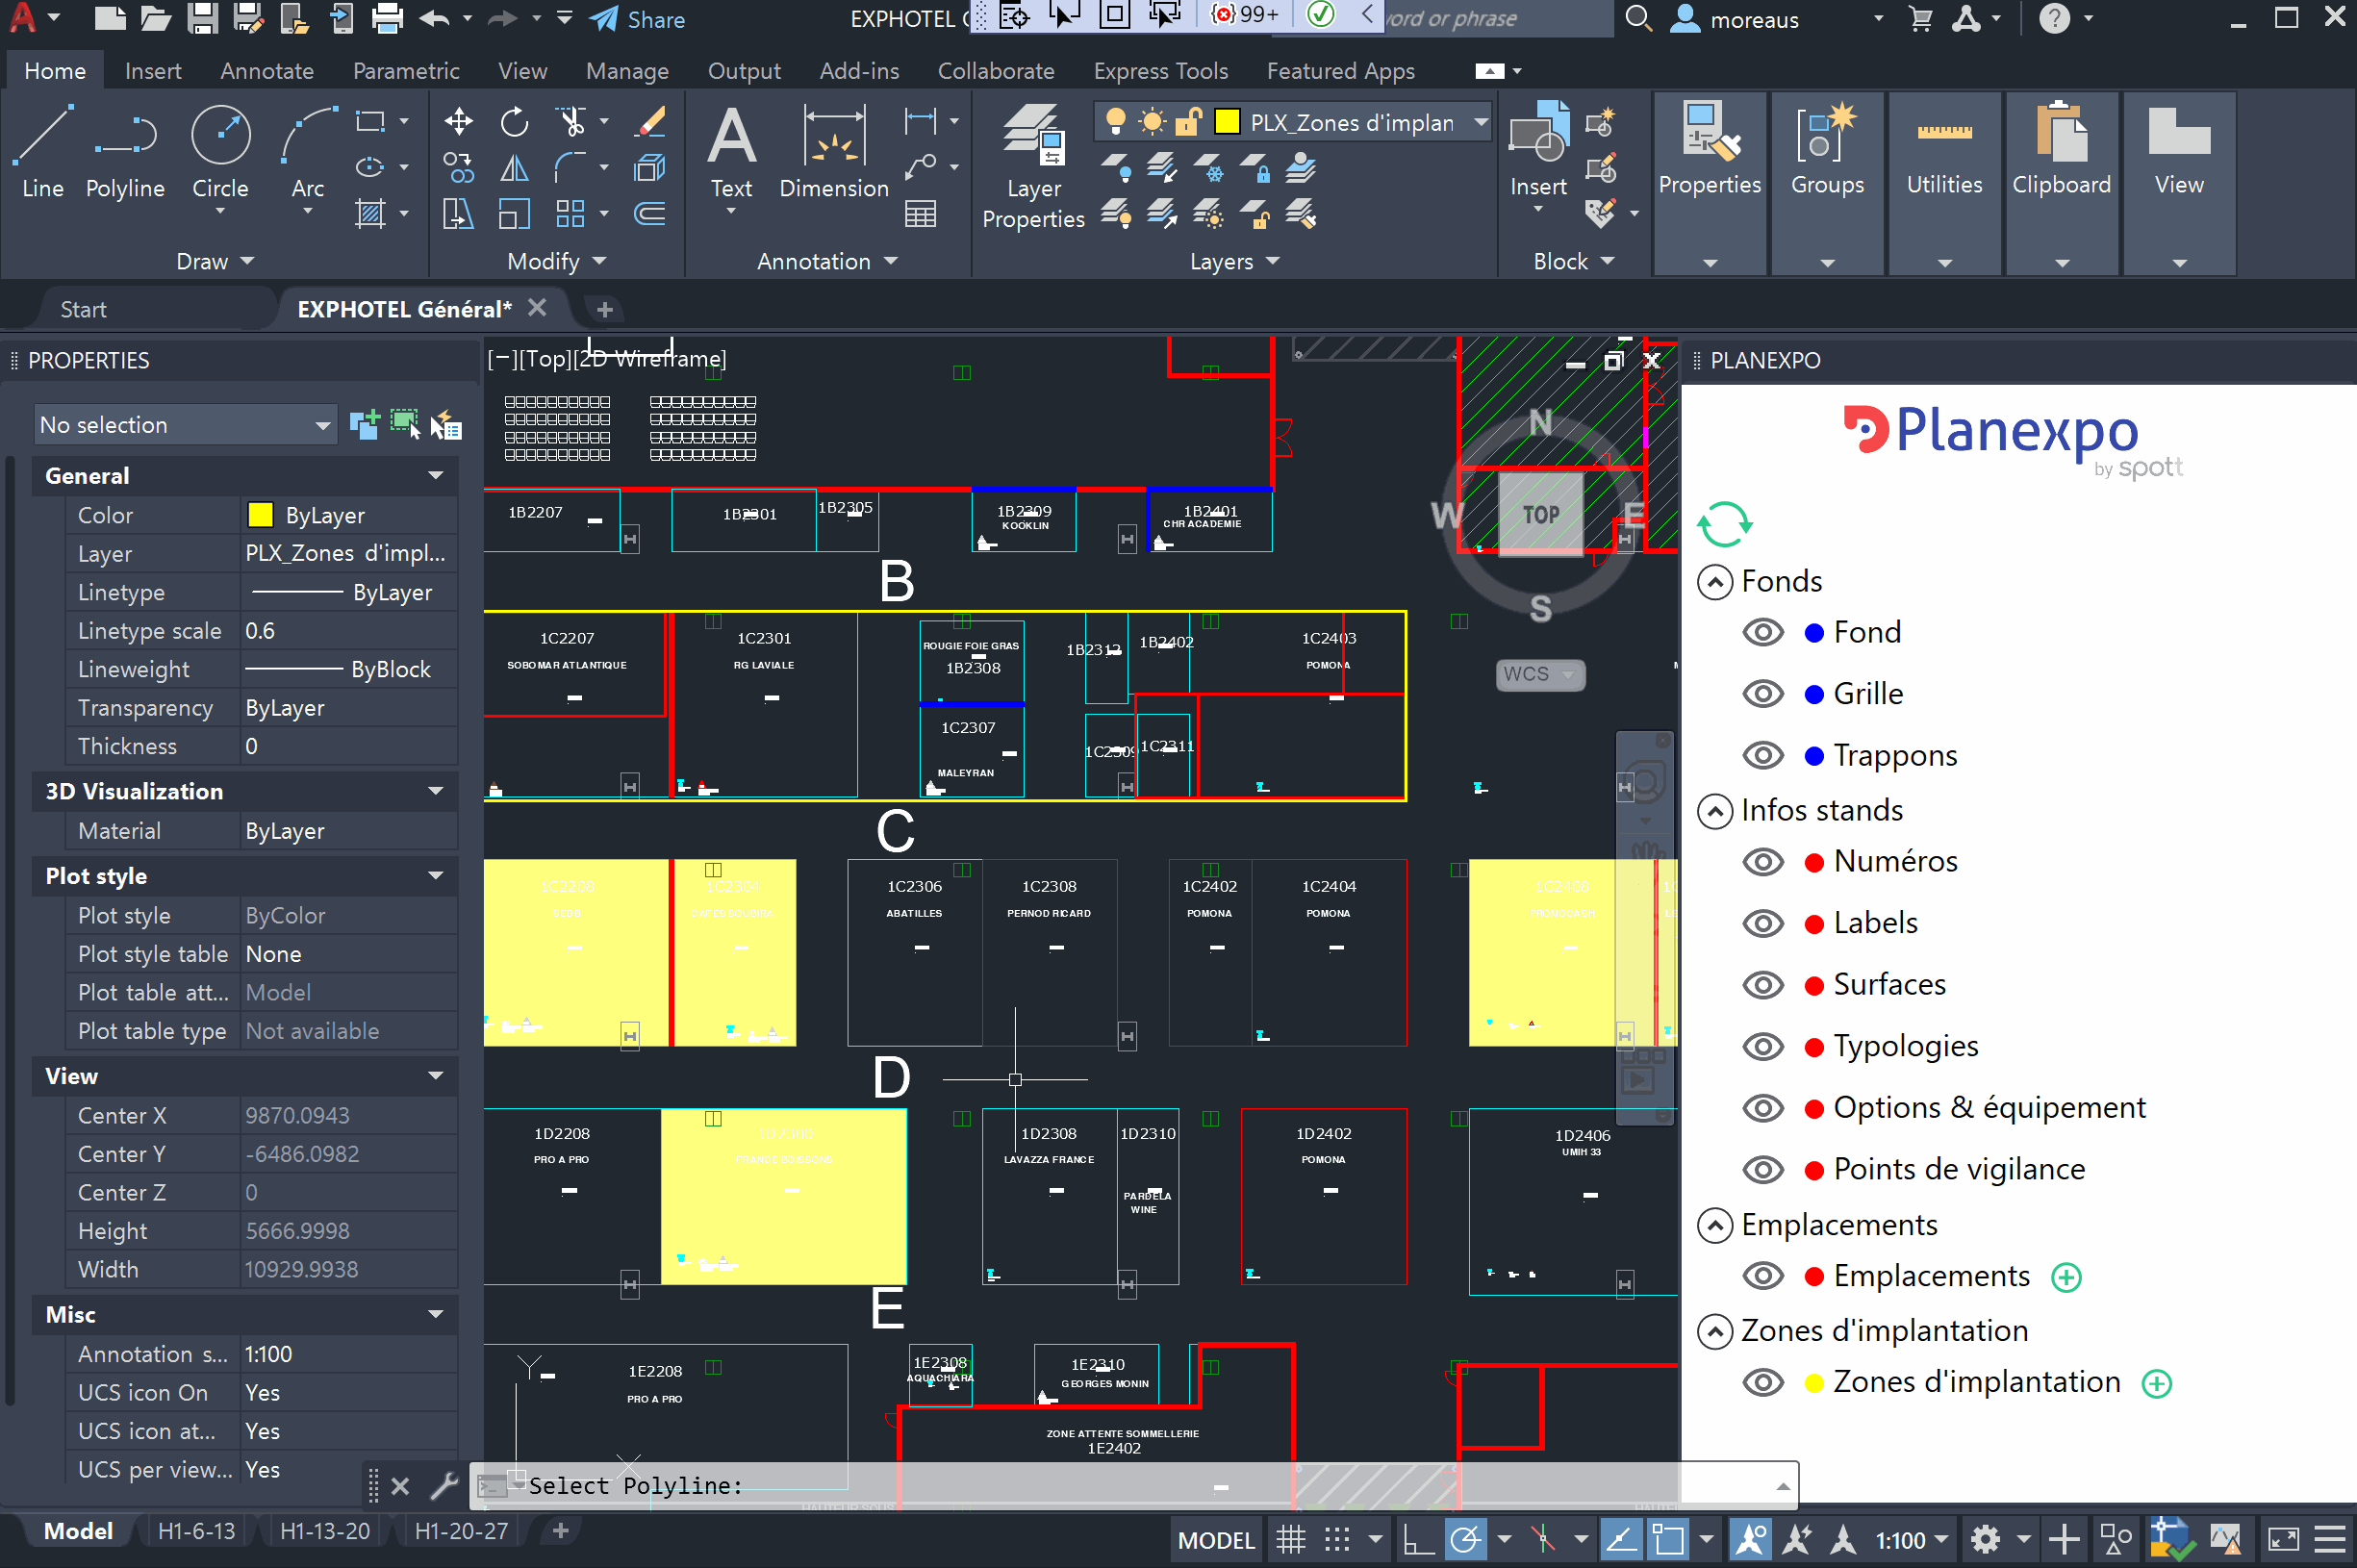
Task: Click the Linetype scale value 0.6
Action: coord(348,631)
